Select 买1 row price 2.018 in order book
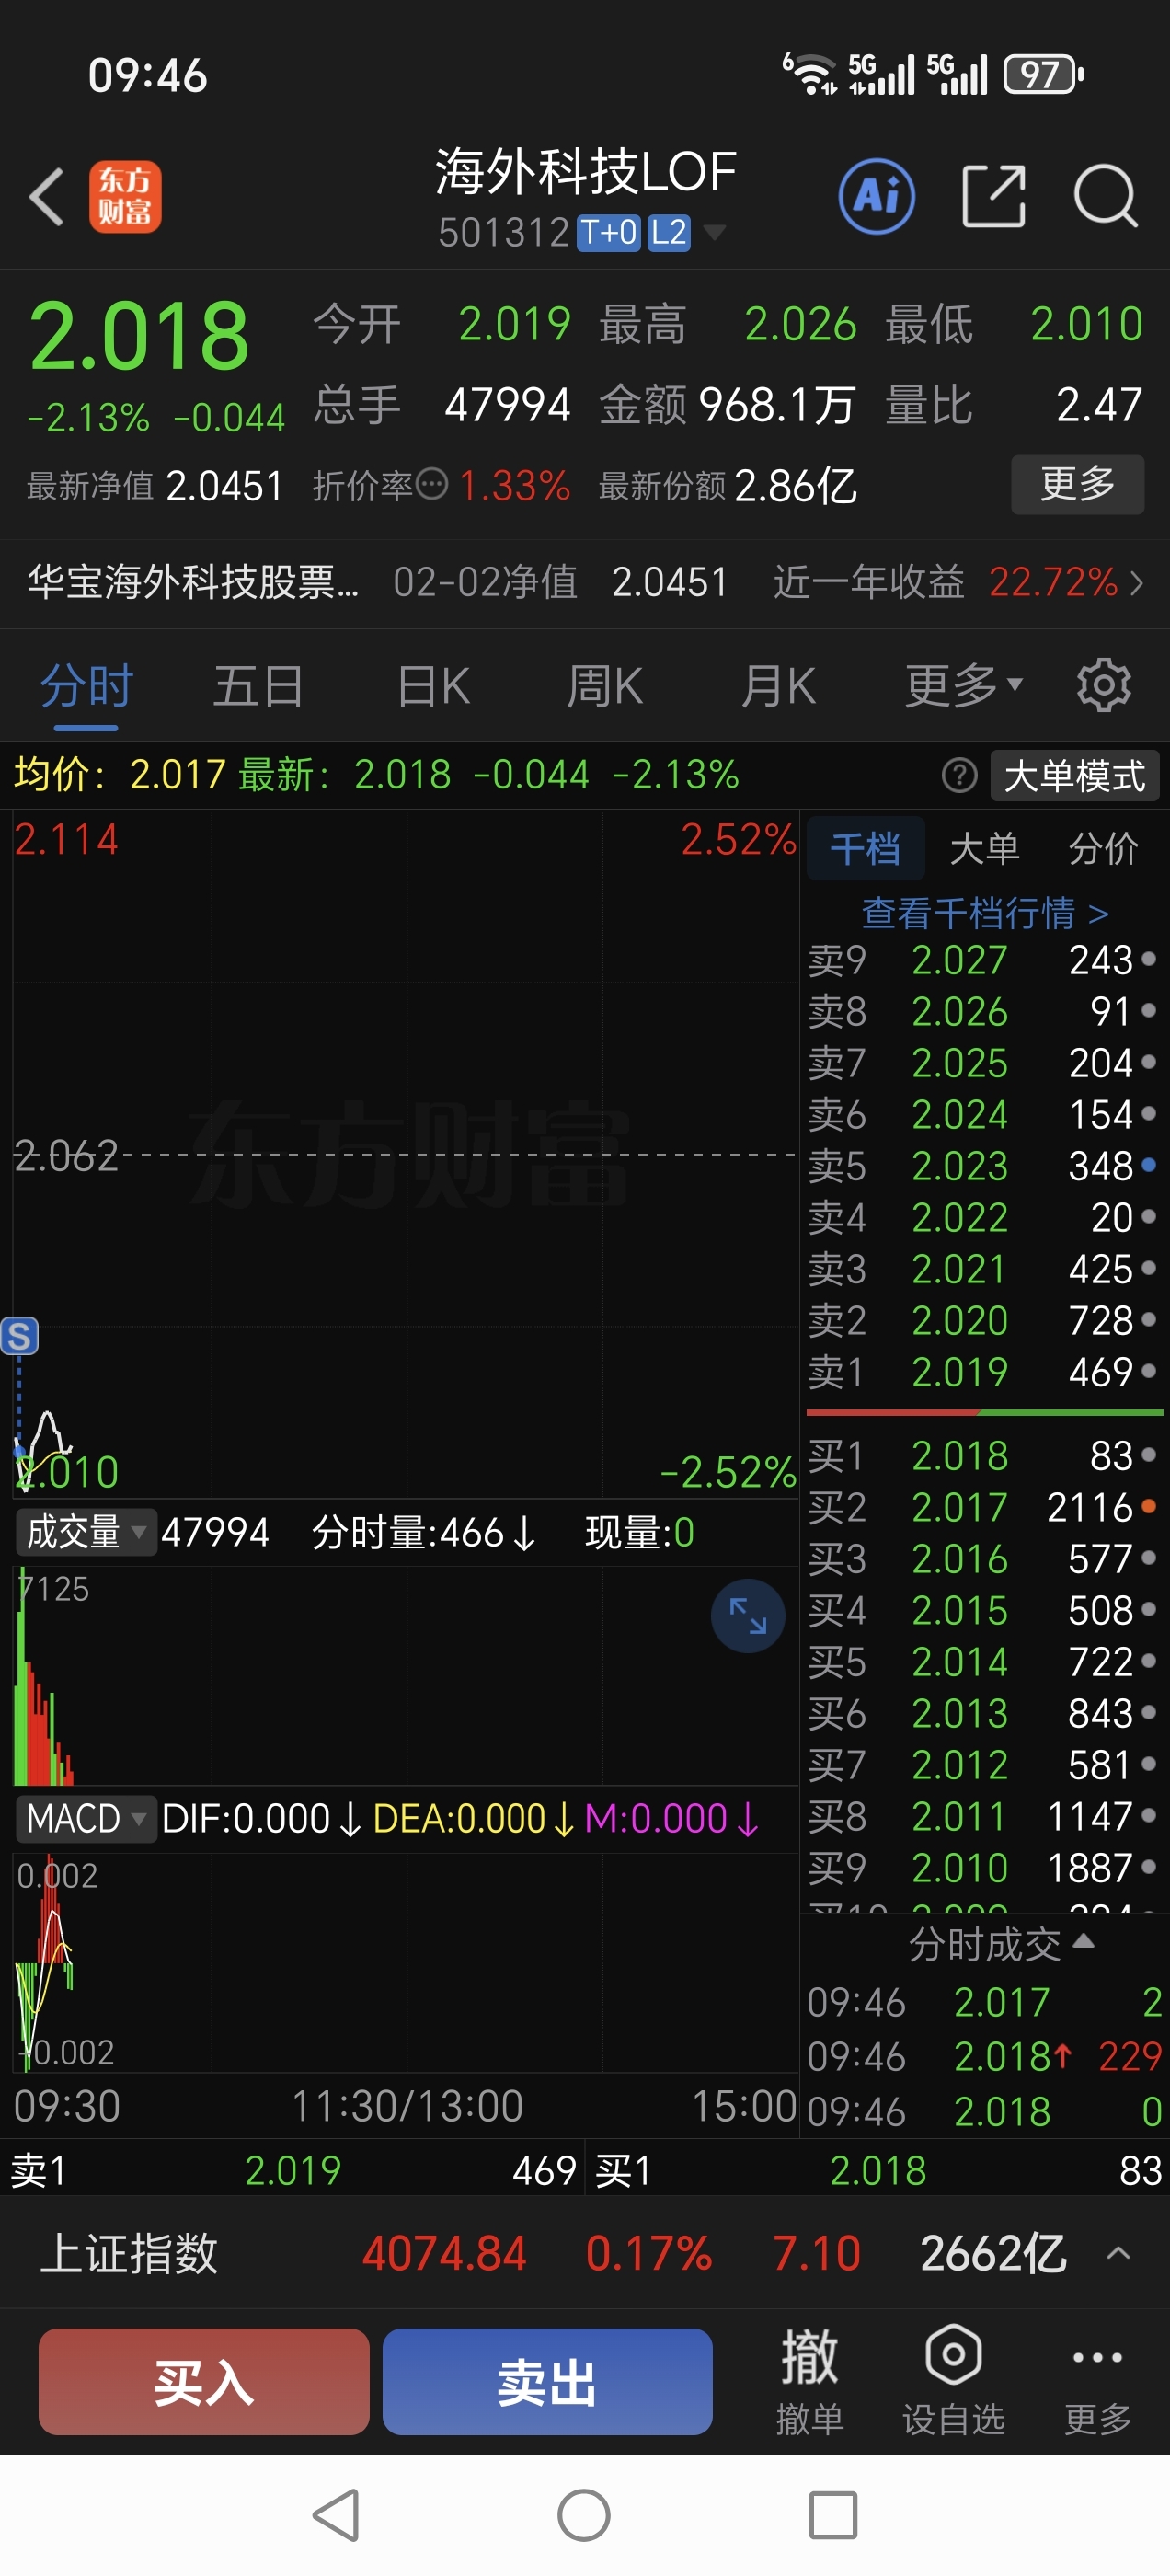This screenshot has width=1170, height=2576. point(983,1455)
